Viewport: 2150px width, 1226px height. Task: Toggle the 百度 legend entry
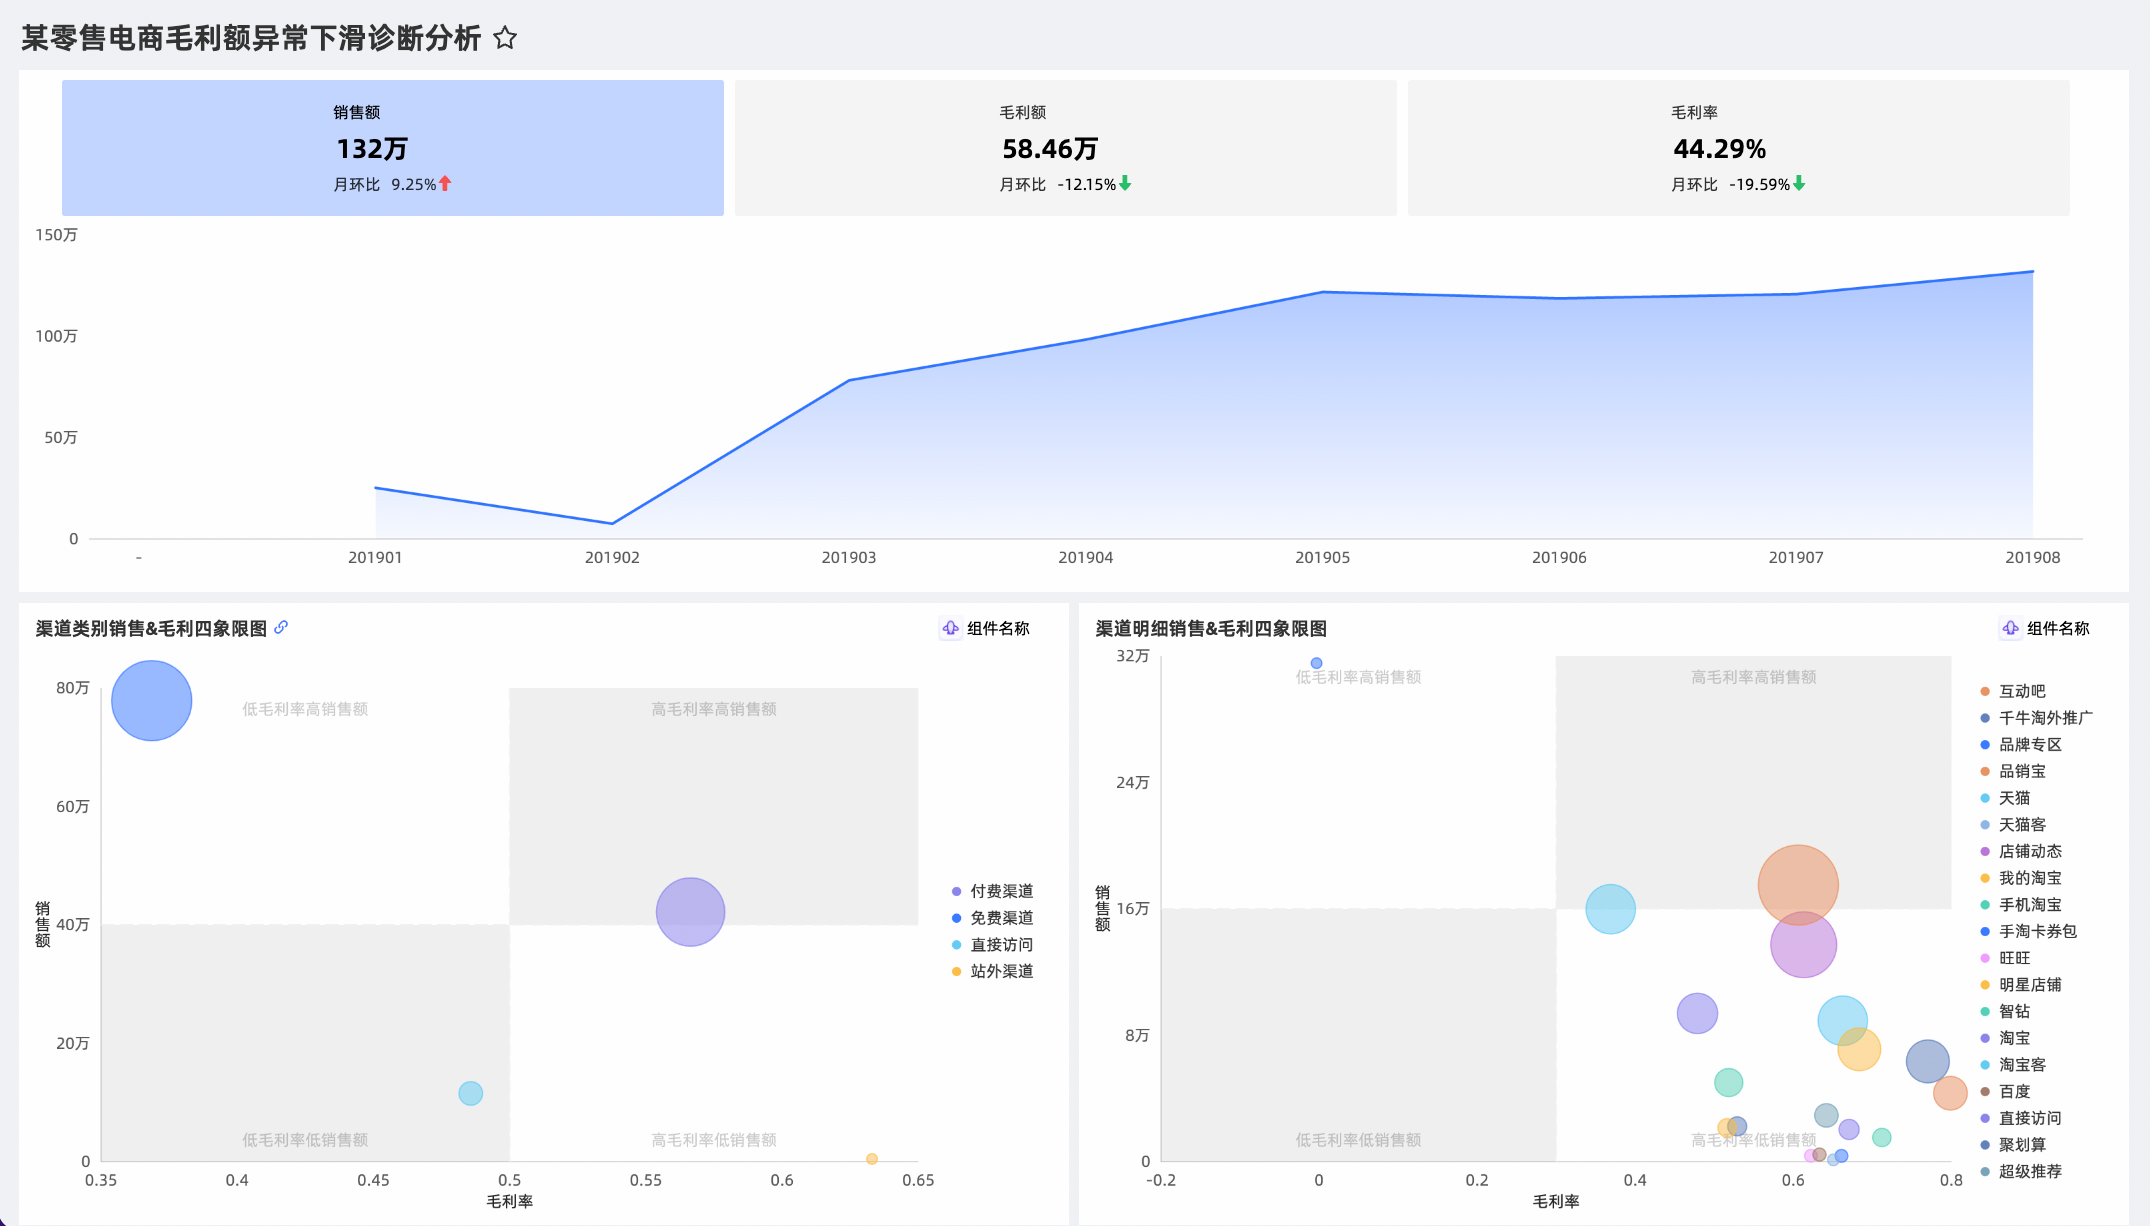[2005, 1091]
